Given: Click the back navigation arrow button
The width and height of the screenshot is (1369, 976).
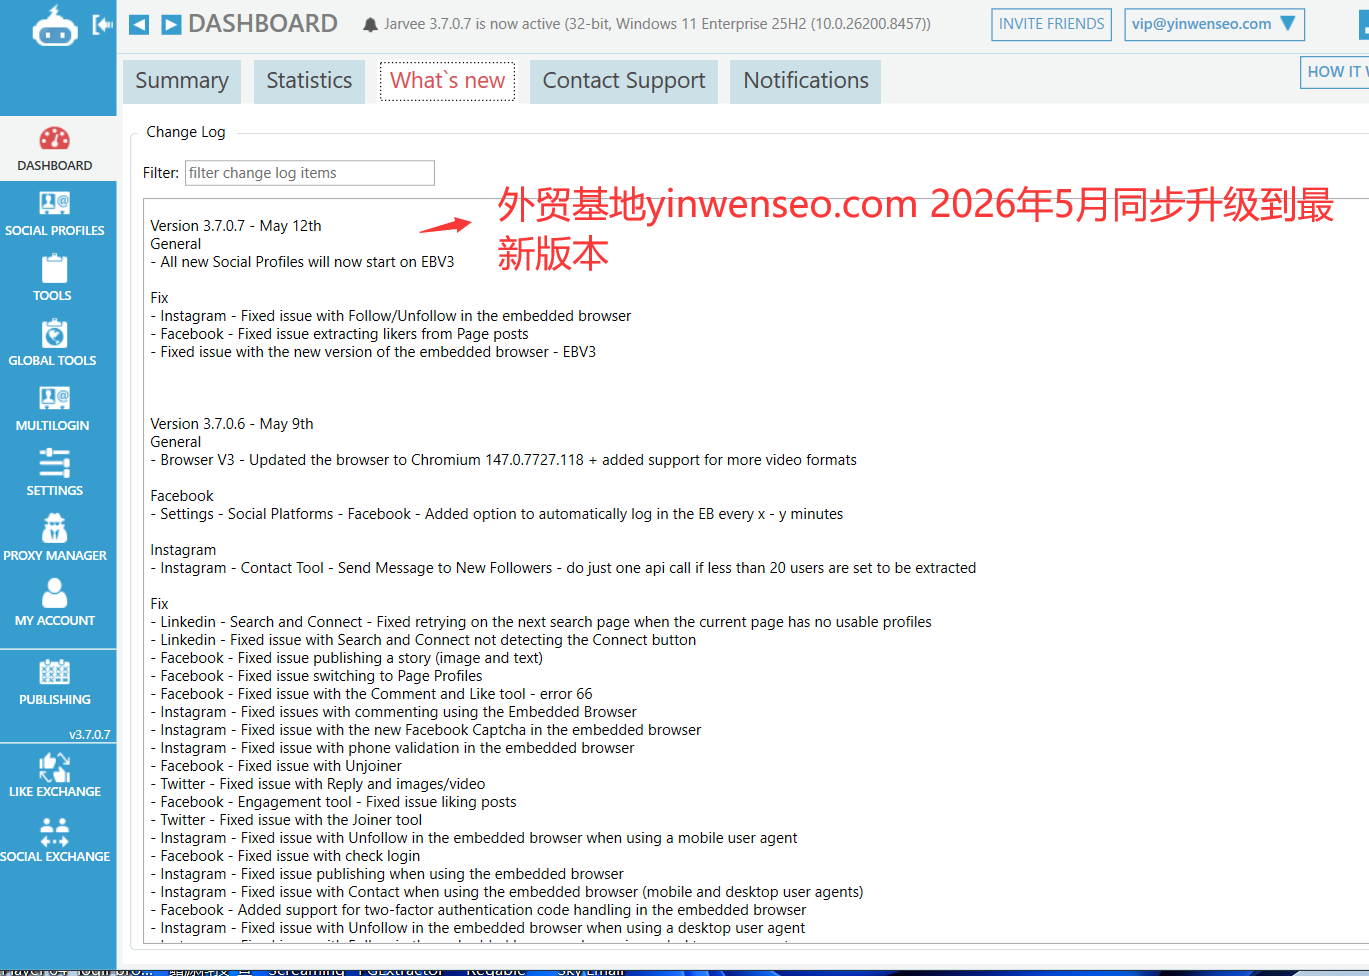Looking at the screenshot, I should pos(139,25).
